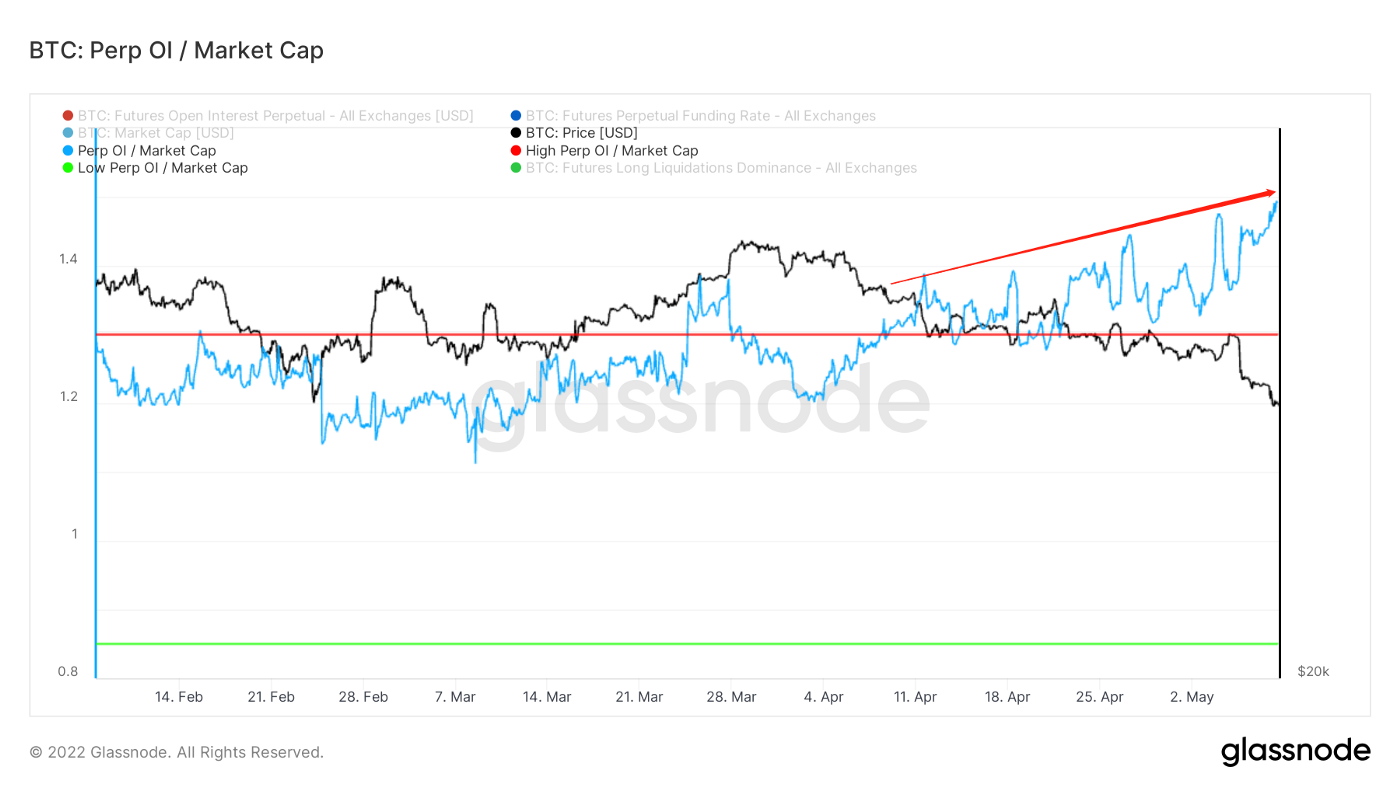Hide the High Perp OI / Market Cap series
Image resolution: width=1400 pixels, height=787 pixels.
pos(611,151)
